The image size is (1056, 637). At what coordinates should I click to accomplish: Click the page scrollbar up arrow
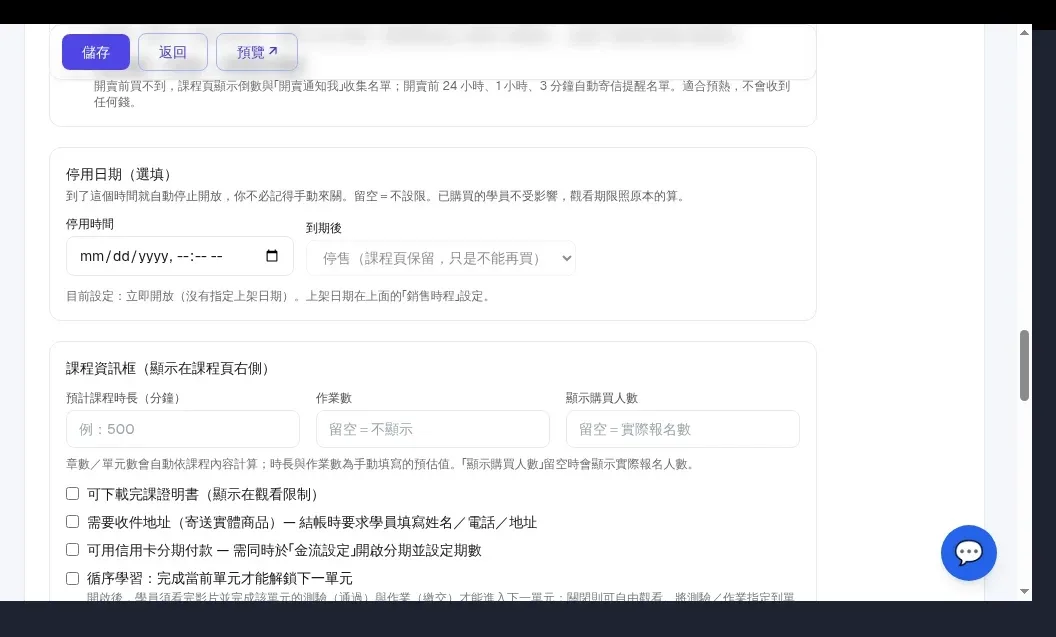tap(1024, 32)
